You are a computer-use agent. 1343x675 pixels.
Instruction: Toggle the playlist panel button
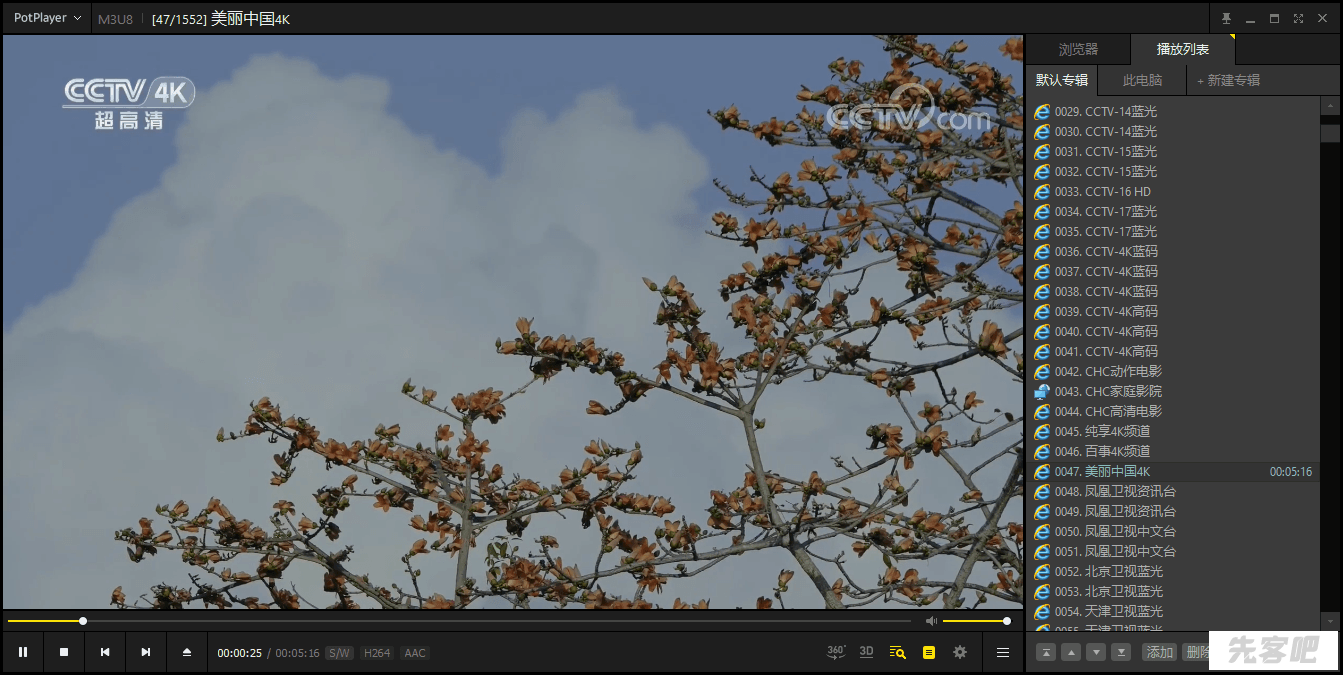coord(929,653)
